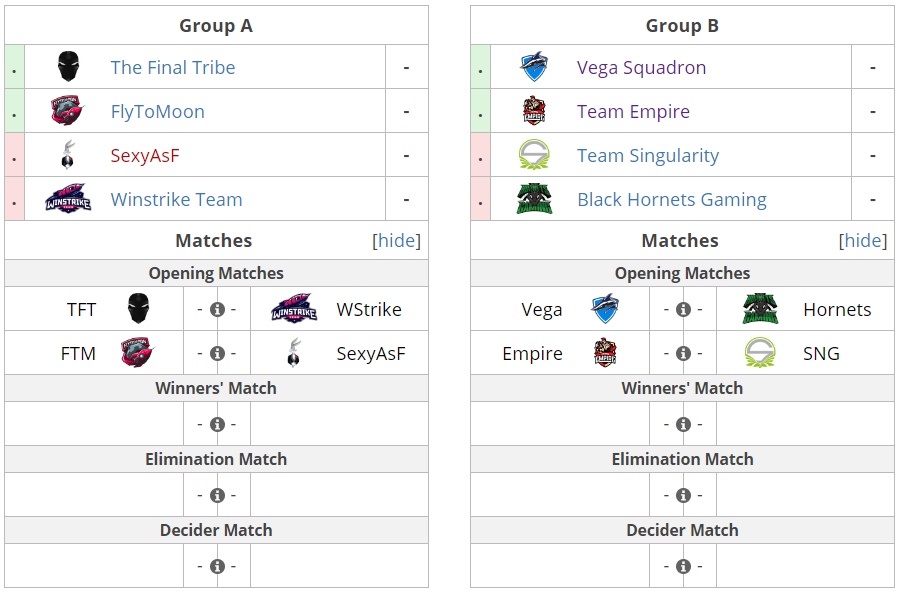Open info for Group A Elimination Match
The image size is (899, 593).
point(217,495)
